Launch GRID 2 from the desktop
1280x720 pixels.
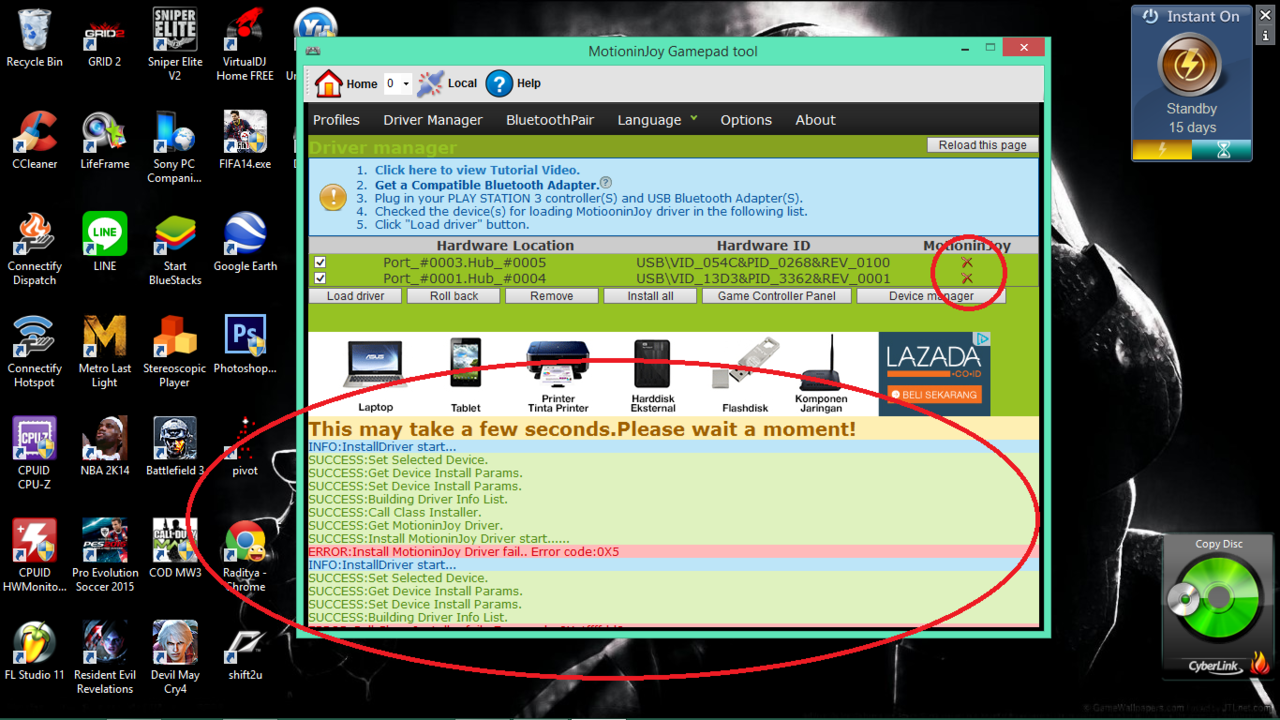tap(104, 38)
